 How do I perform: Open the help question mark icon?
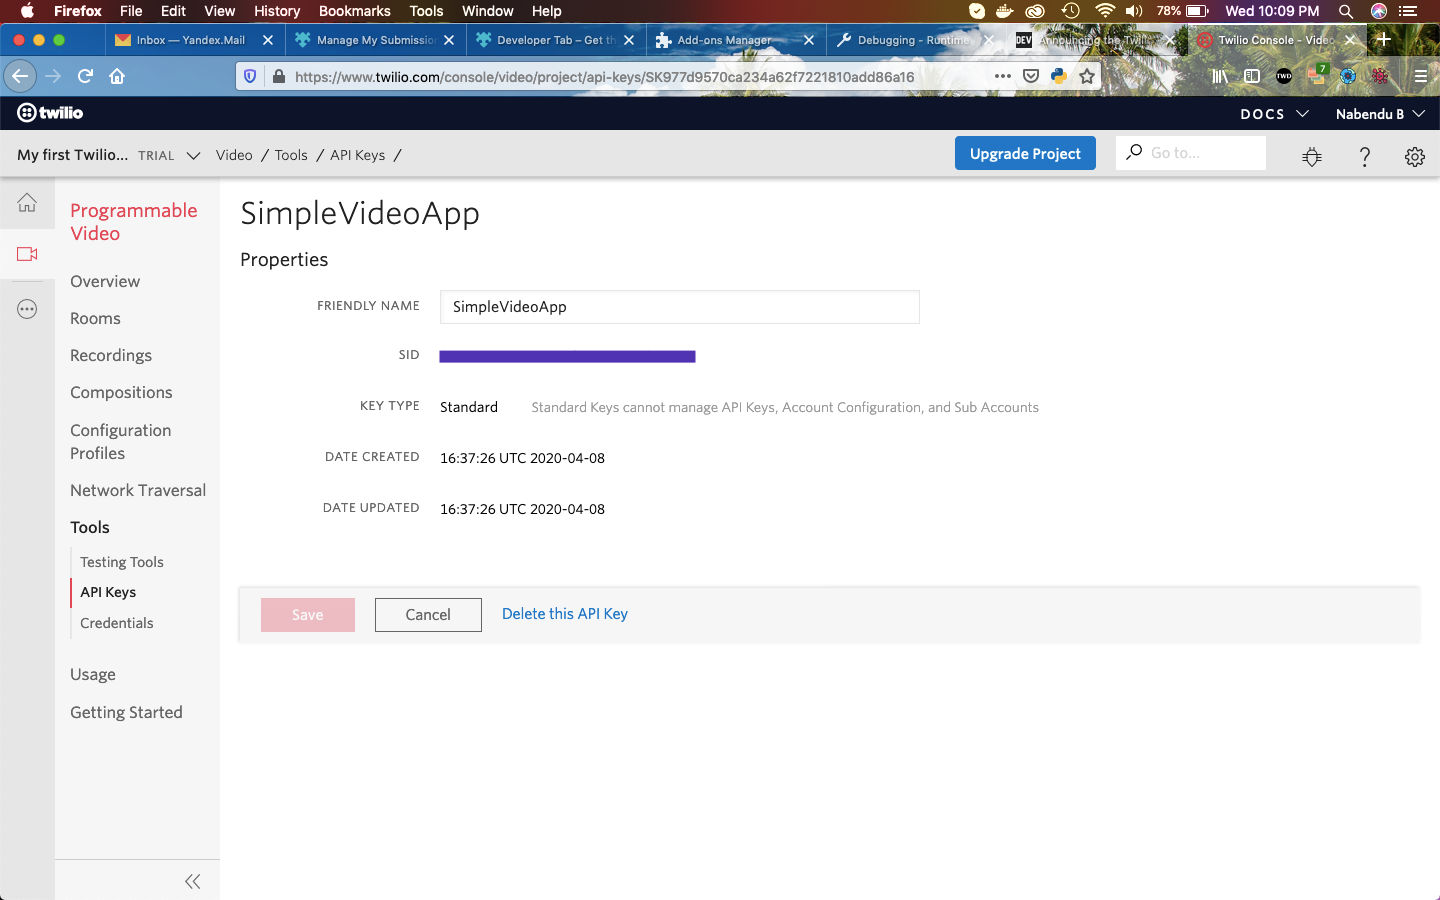[x=1364, y=156]
